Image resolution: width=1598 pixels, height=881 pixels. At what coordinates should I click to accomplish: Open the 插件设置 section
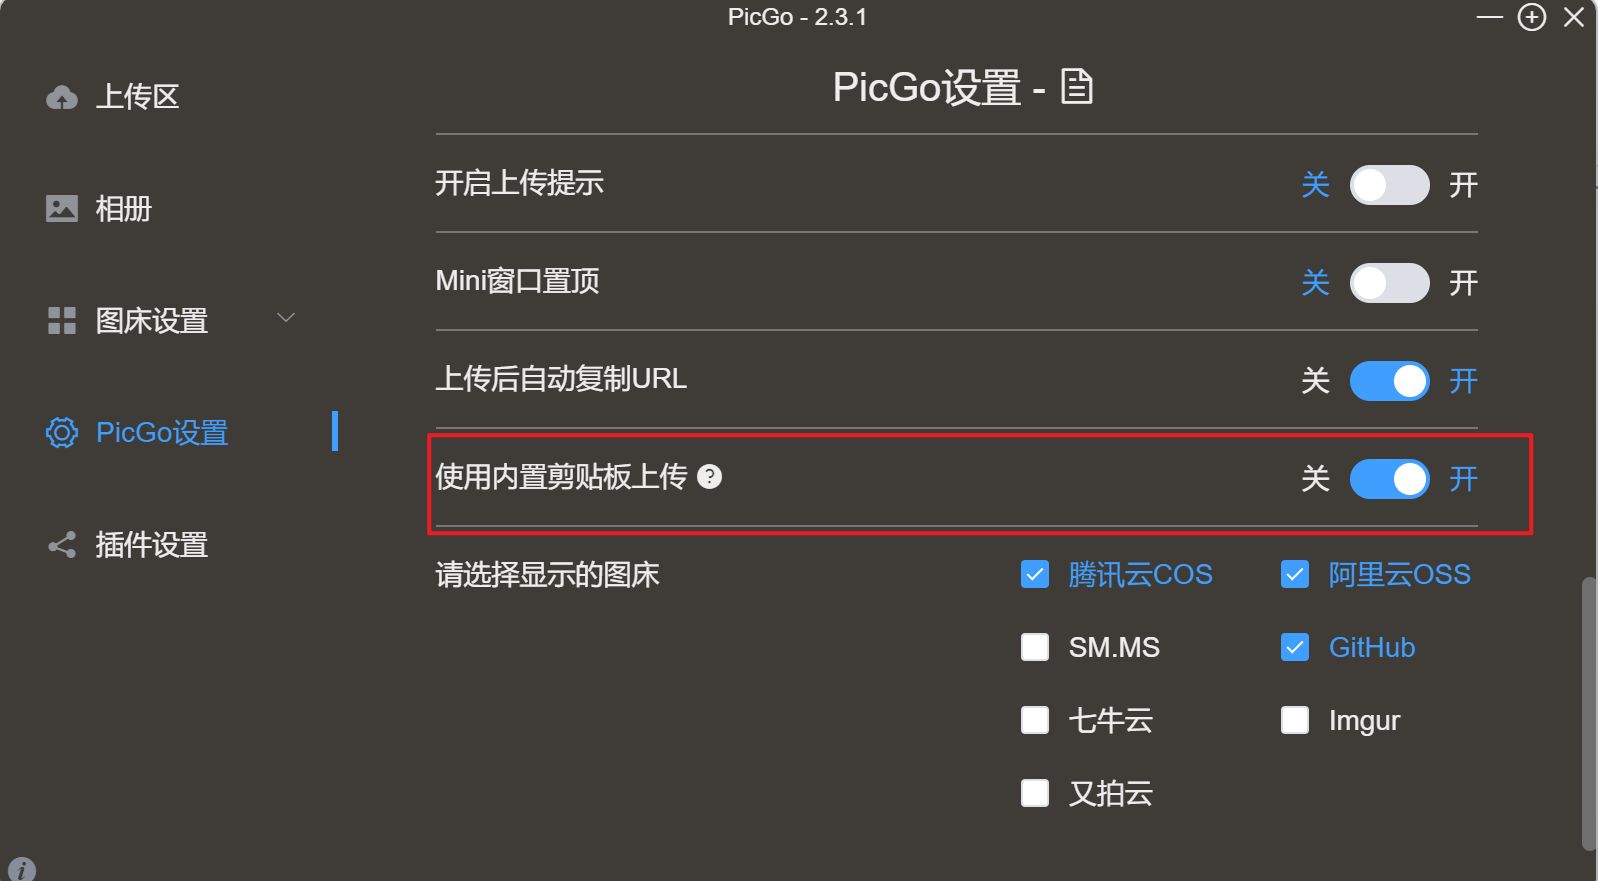tap(151, 545)
